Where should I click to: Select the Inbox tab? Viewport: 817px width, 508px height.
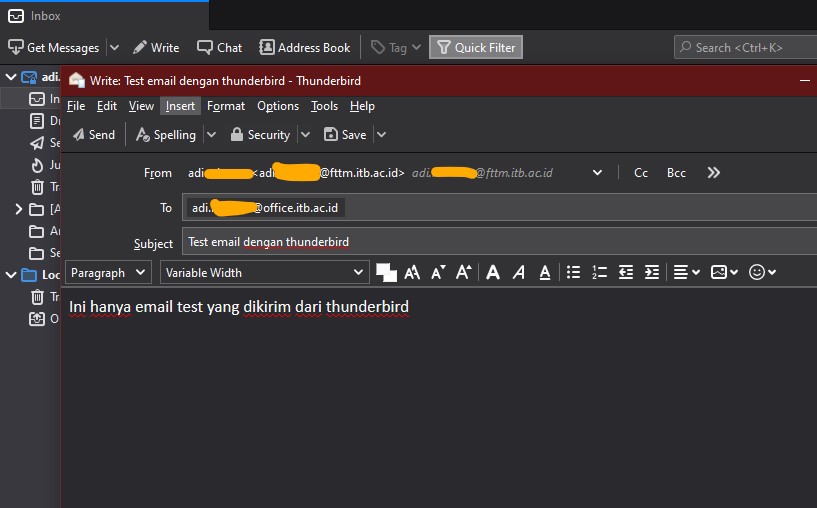tap(104, 16)
